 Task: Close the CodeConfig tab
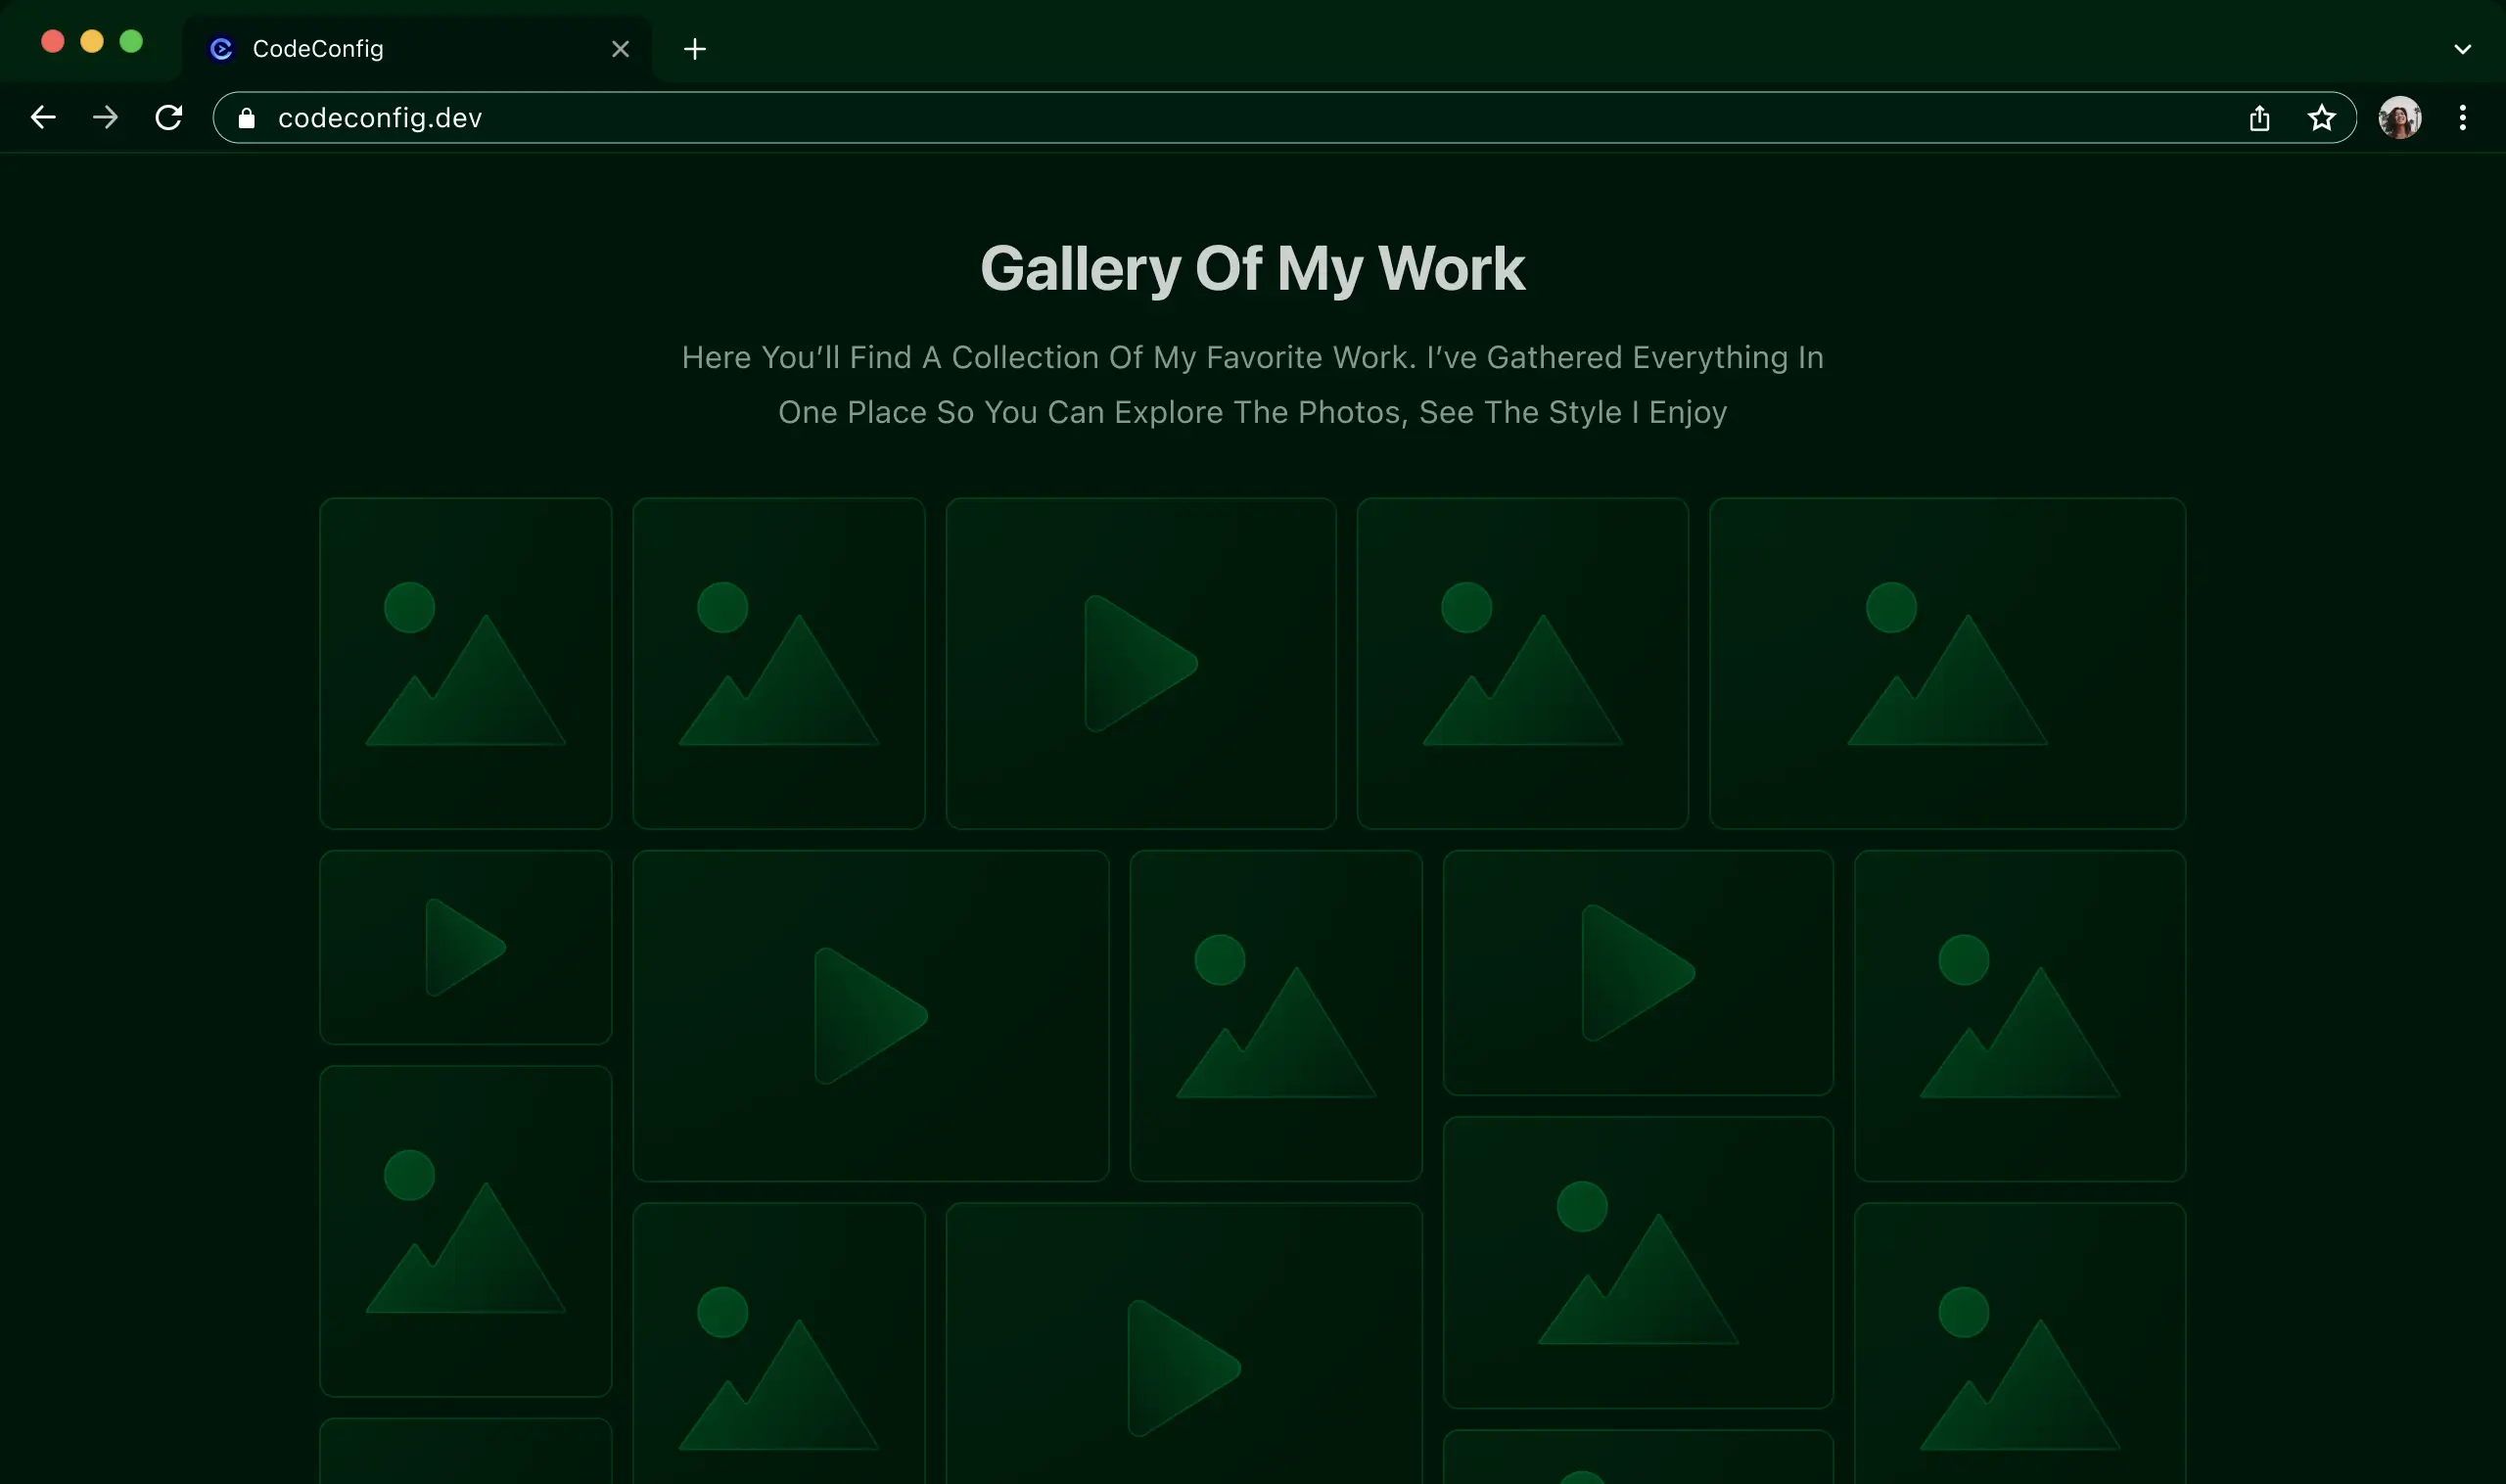coord(620,49)
